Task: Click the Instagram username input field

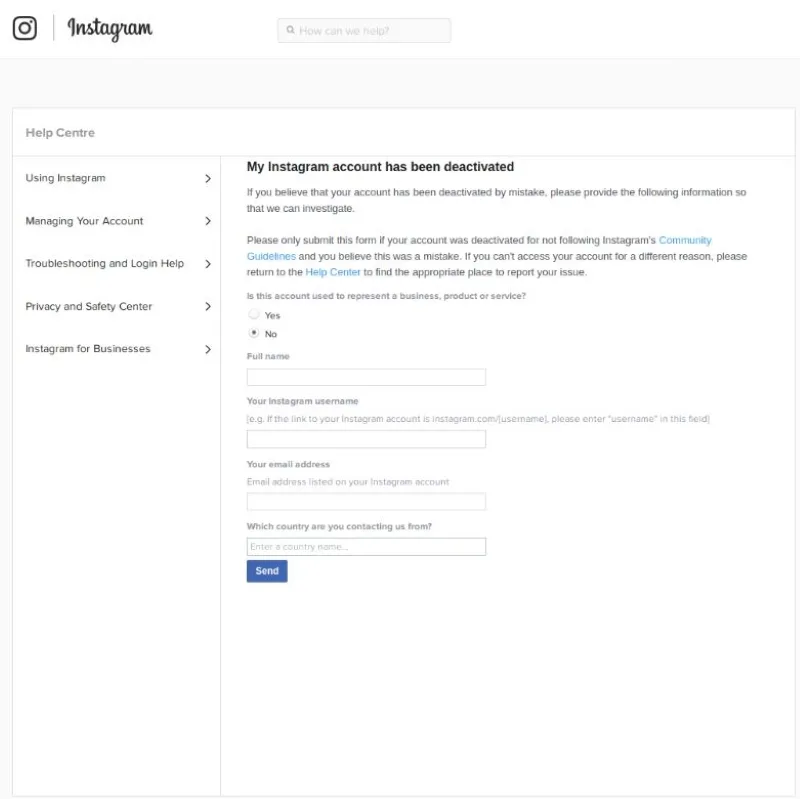Action: pyautogui.click(x=366, y=439)
